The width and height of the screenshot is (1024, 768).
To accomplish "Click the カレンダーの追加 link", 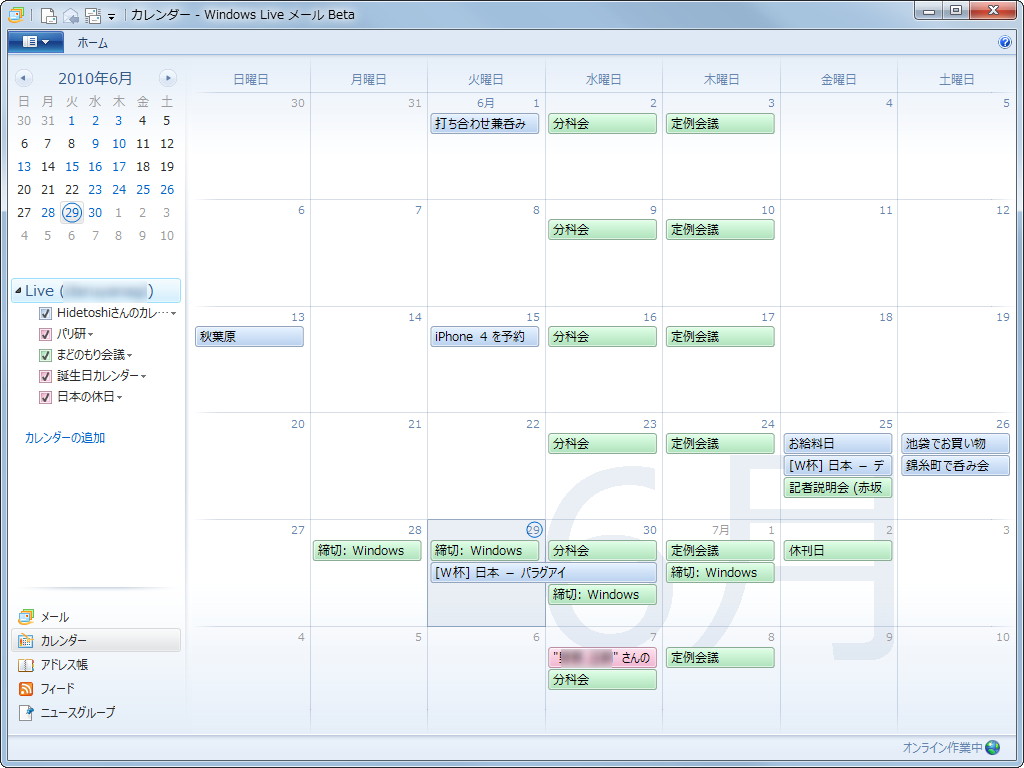I will [65, 438].
